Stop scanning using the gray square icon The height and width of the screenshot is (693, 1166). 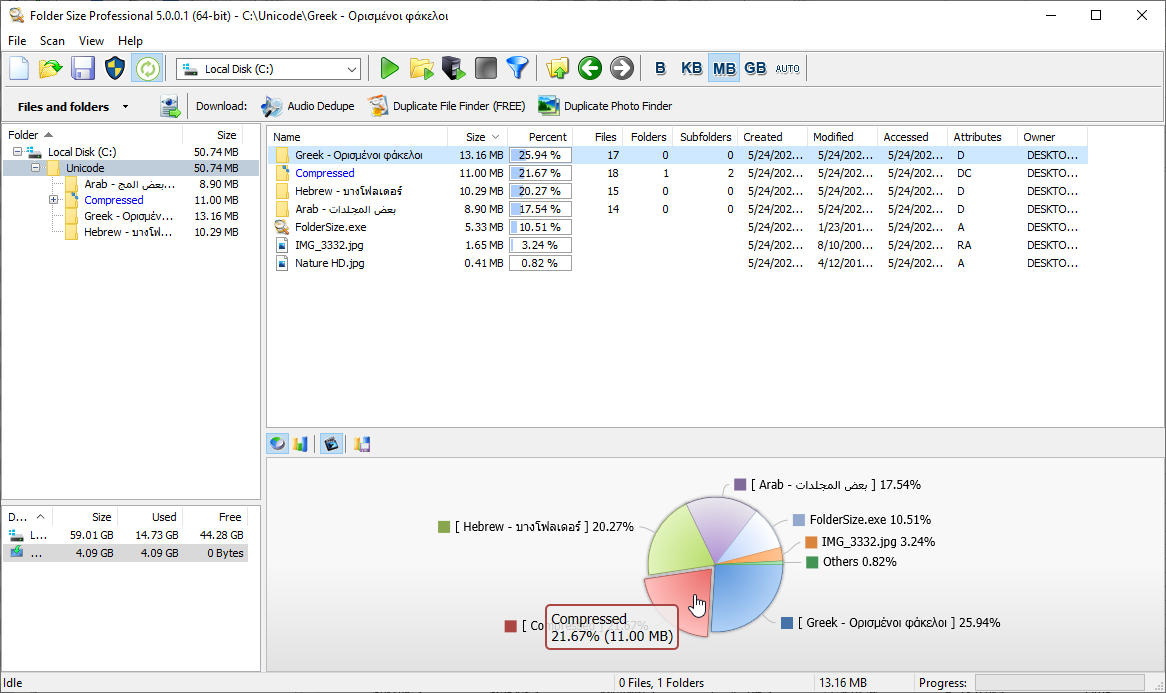pos(486,68)
